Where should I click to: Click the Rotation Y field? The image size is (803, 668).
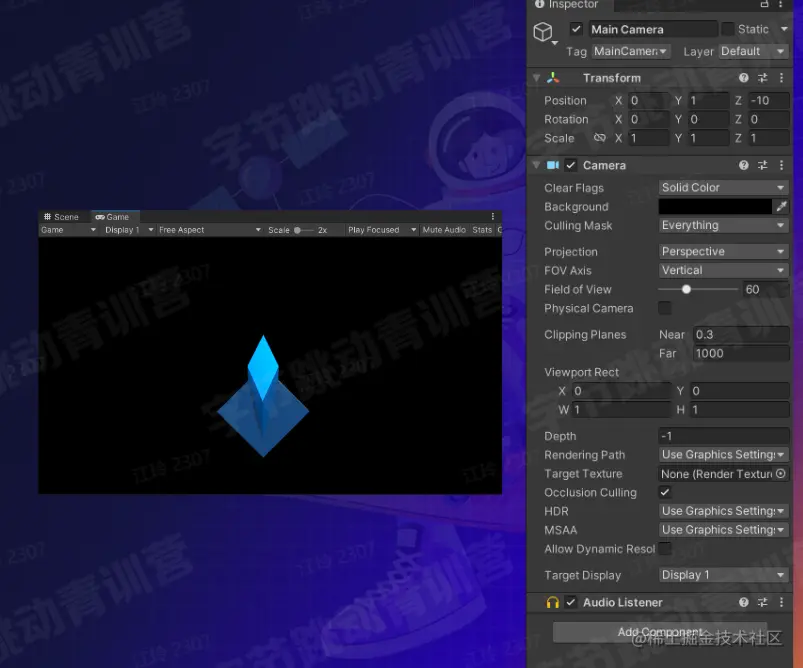coord(708,119)
